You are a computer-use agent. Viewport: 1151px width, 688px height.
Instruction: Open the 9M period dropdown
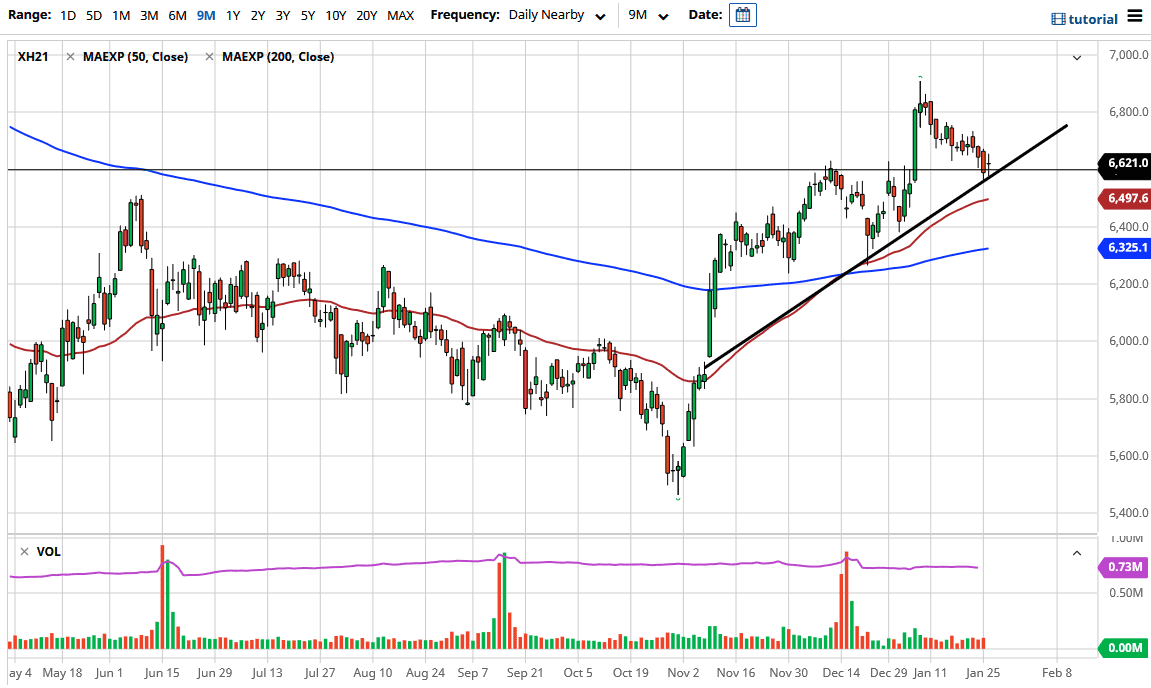pos(648,15)
